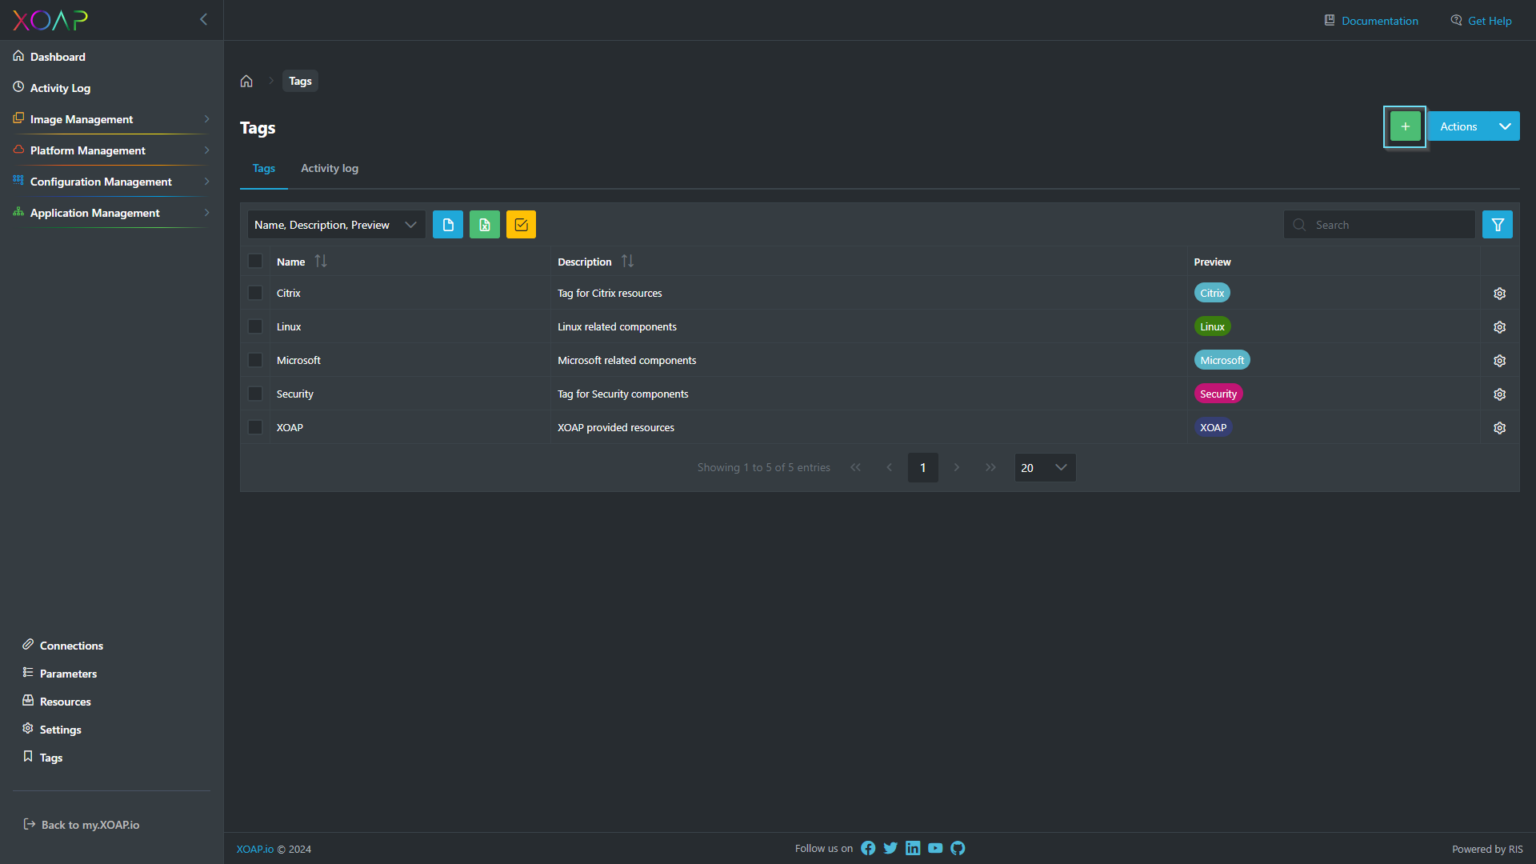The height and width of the screenshot is (864, 1536).
Task: Click the blue file export icon
Action: (x=448, y=225)
